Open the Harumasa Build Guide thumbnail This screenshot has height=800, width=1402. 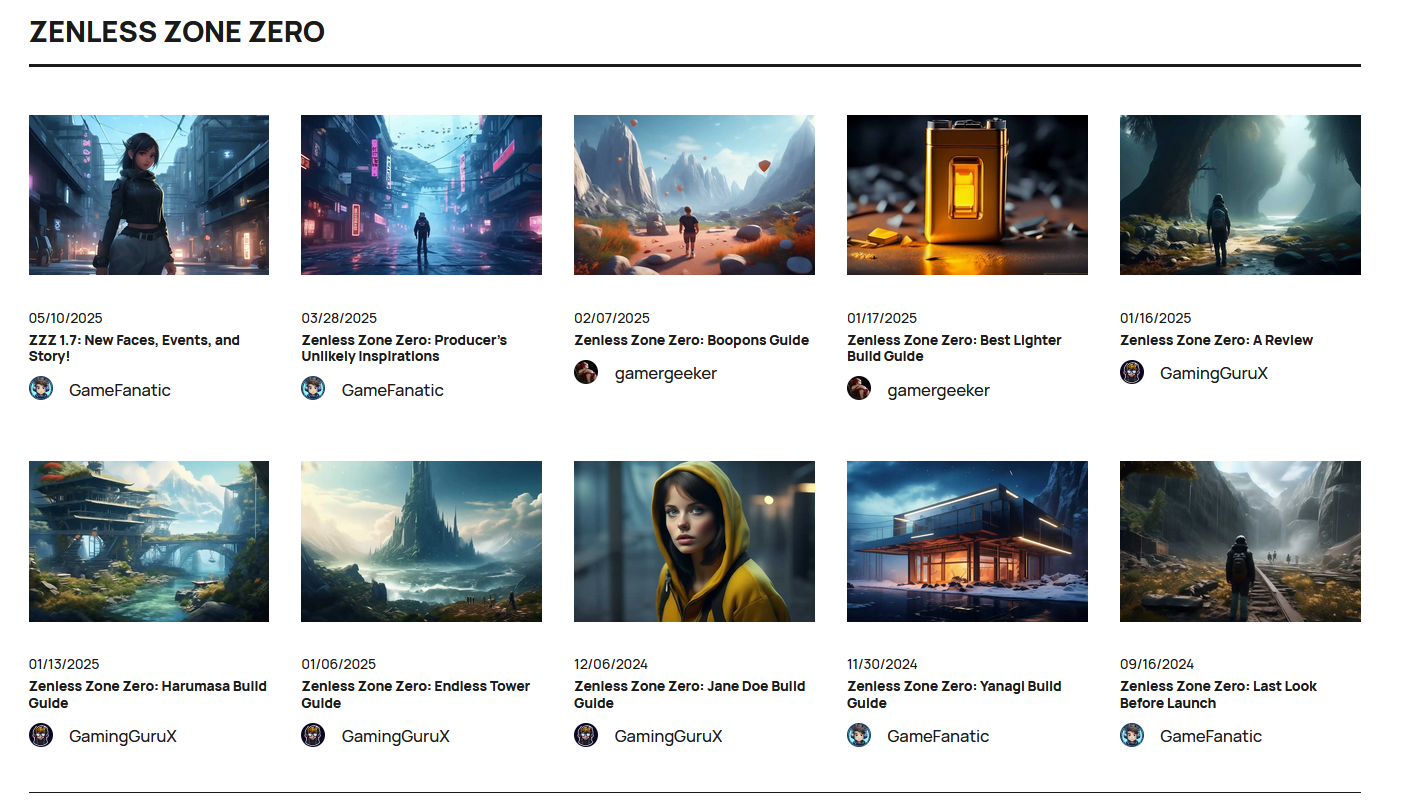[149, 541]
